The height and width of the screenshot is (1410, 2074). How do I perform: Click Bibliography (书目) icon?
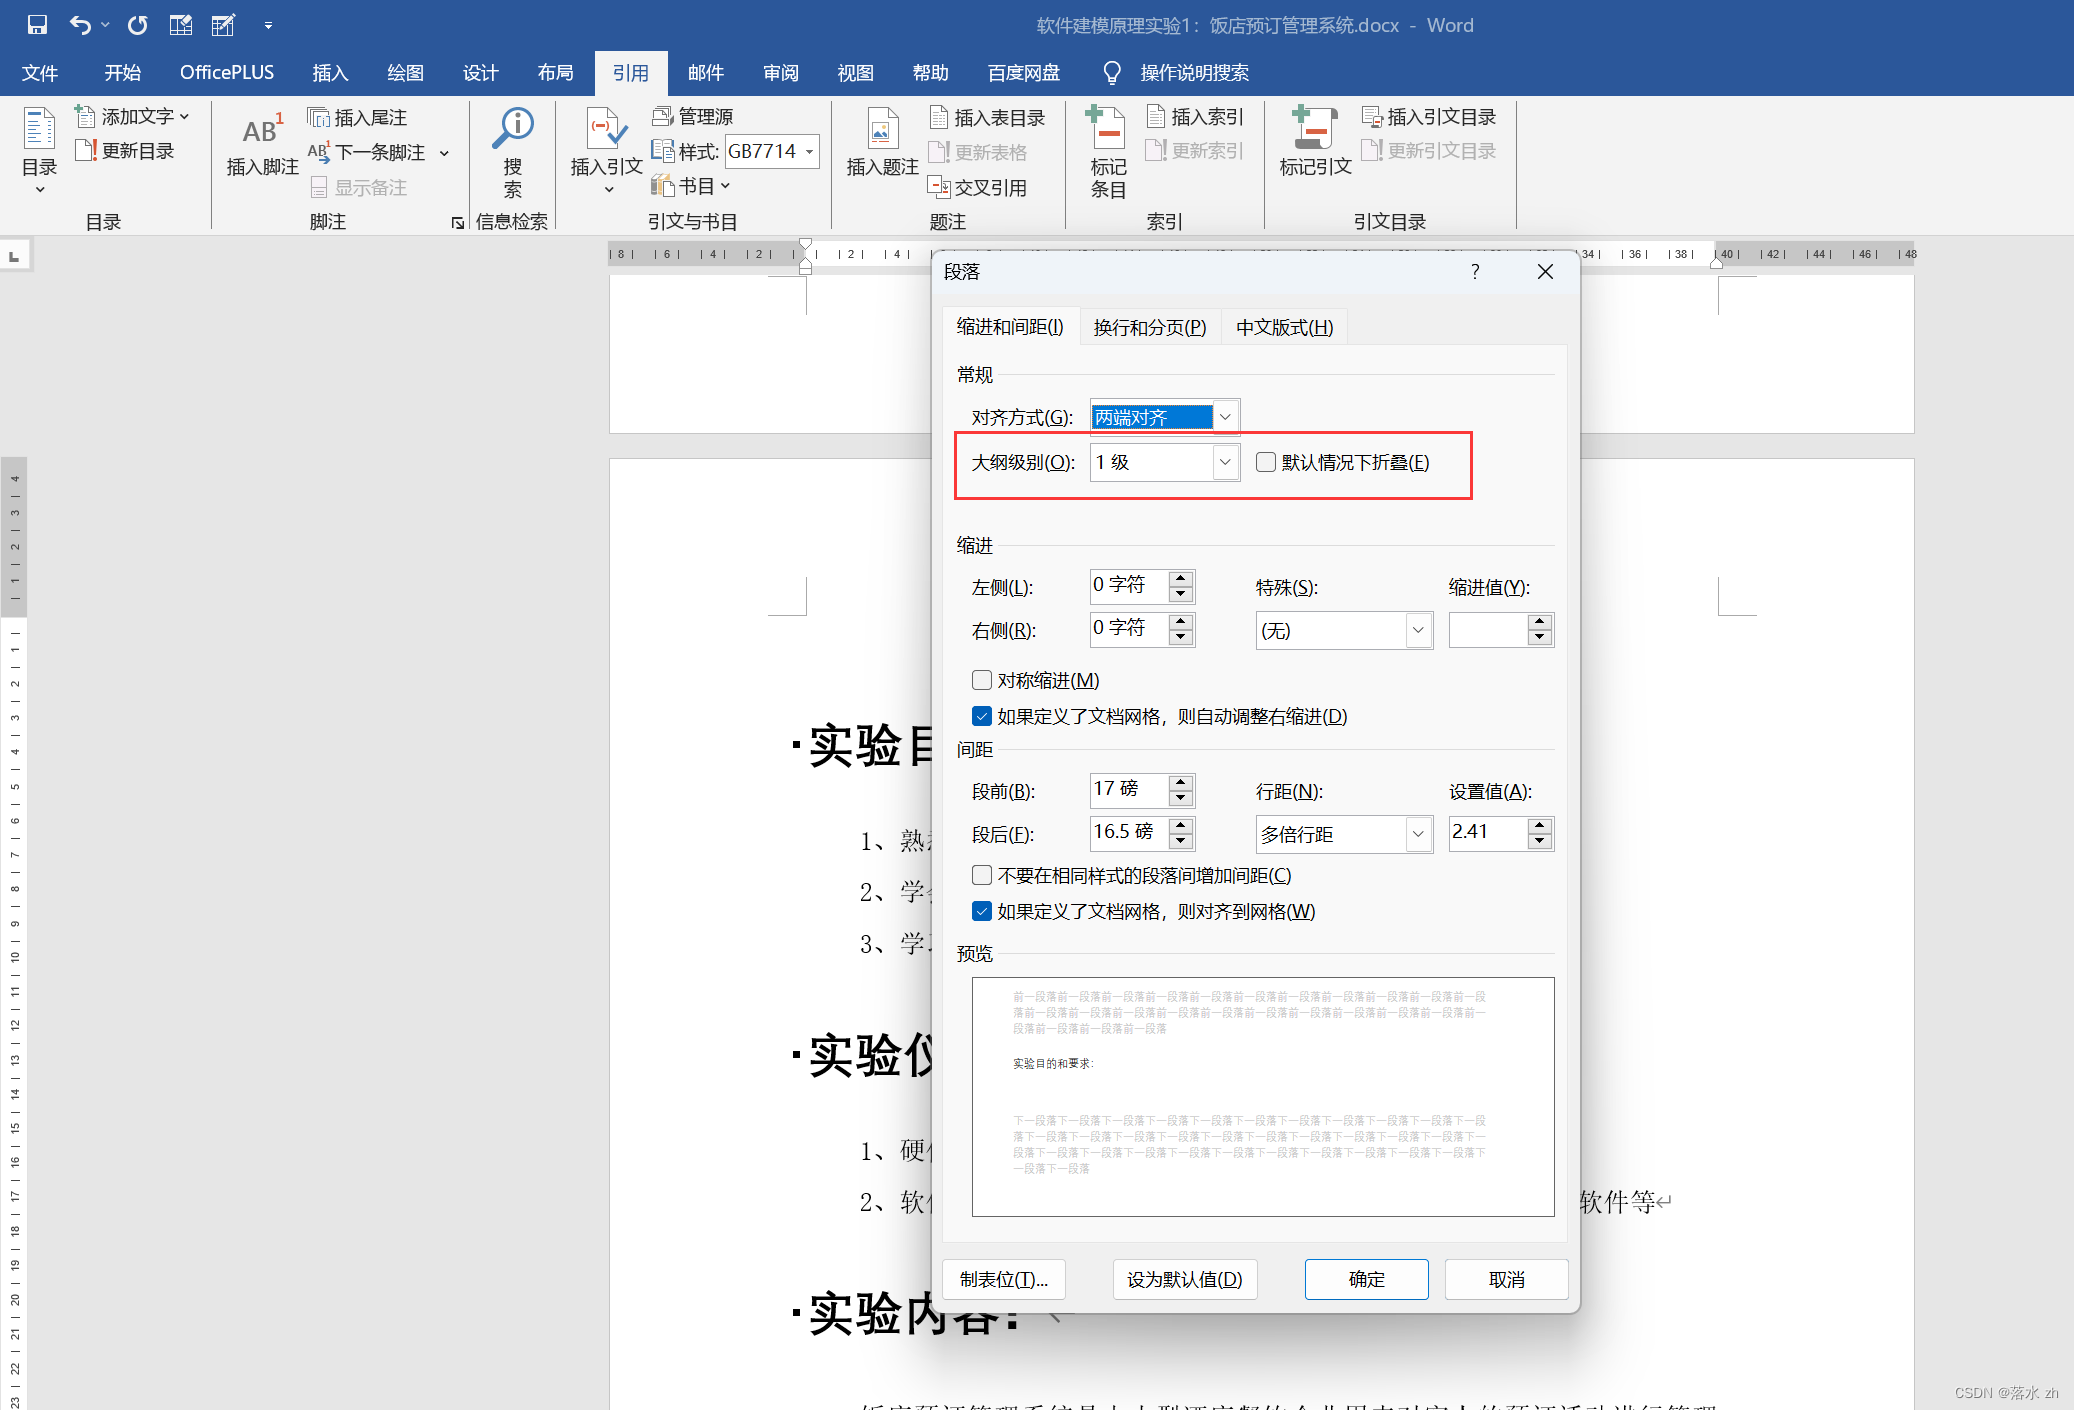[x=663, y=186]
